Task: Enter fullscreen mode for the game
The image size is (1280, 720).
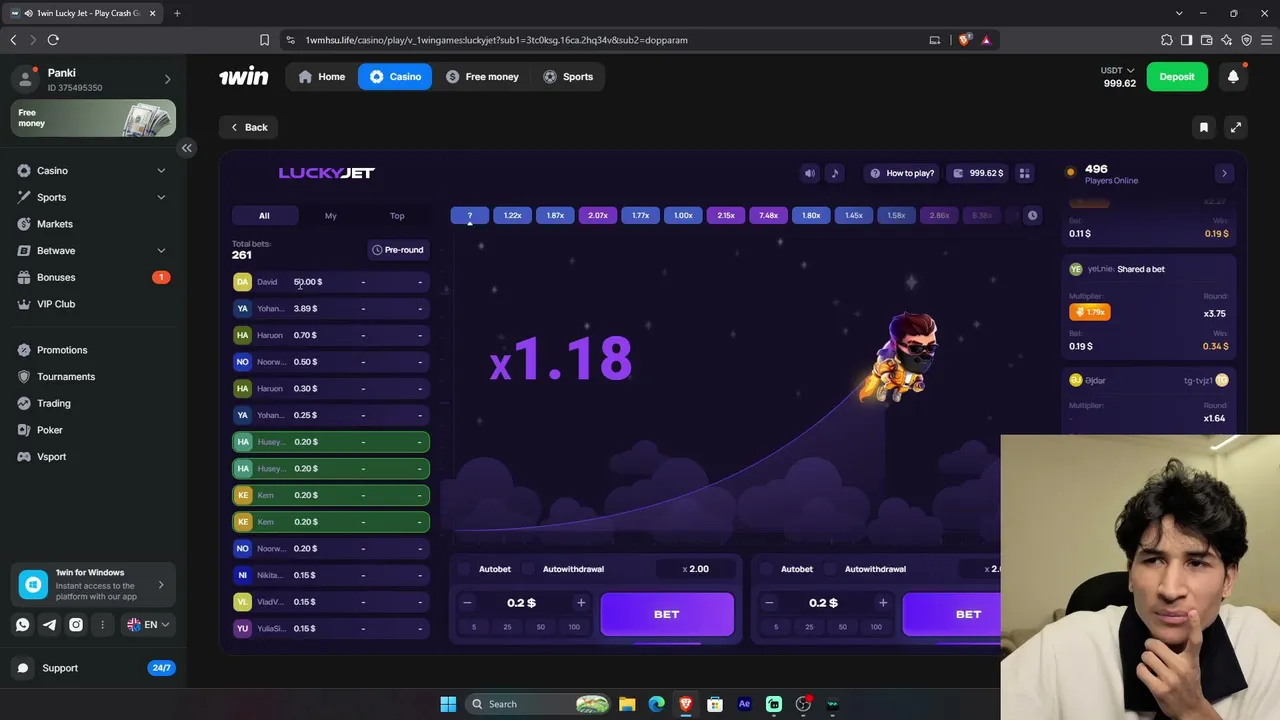Action: coord(1236,127)
